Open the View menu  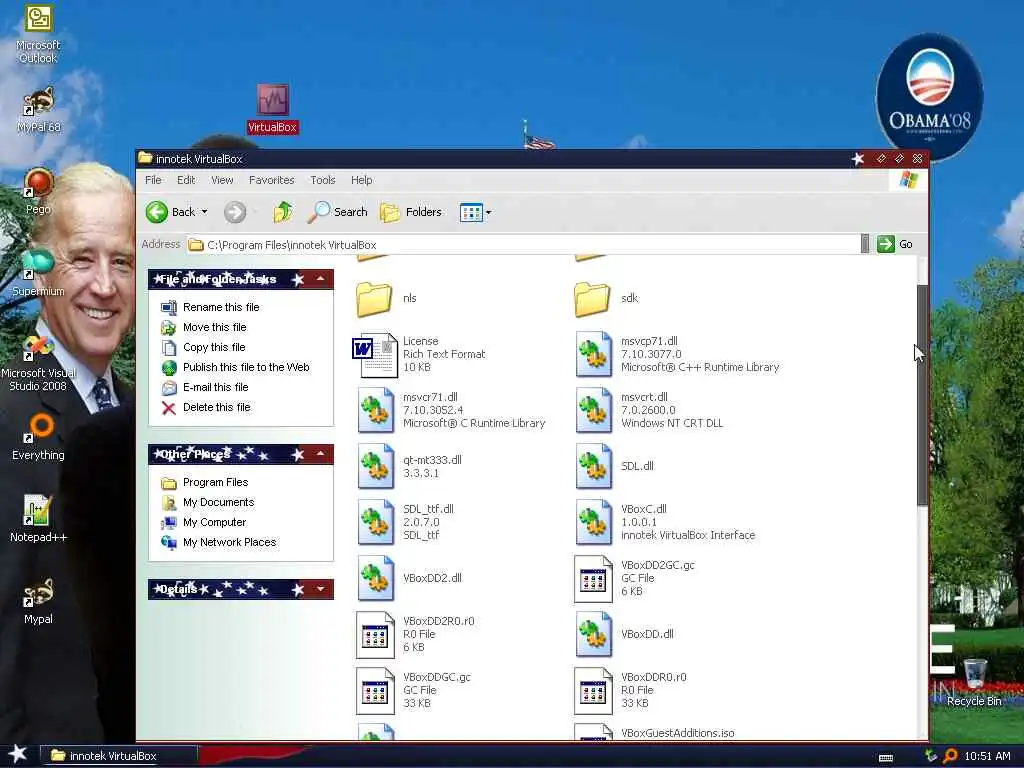tap(222, 180)
